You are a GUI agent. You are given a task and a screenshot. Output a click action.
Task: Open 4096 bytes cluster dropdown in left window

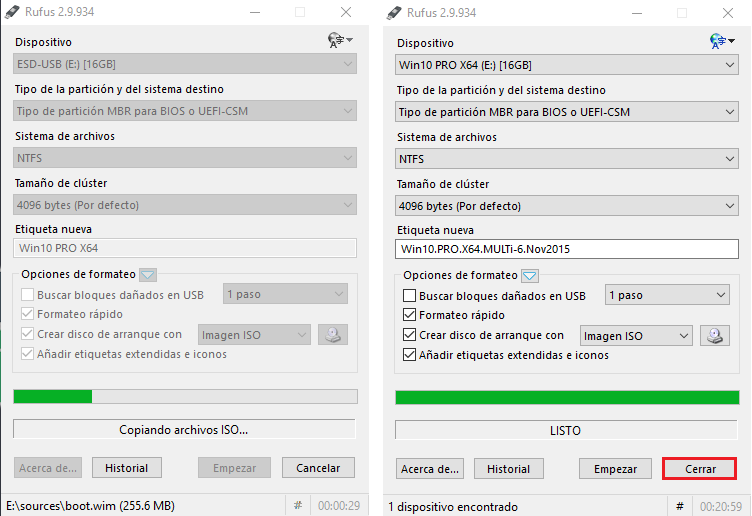[x=185, y=205]
